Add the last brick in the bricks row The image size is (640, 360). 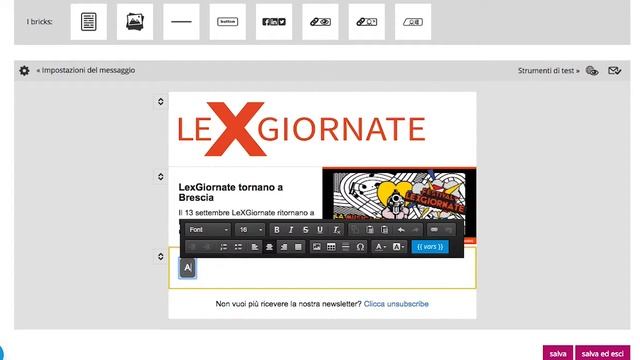(x=413, y=22)
